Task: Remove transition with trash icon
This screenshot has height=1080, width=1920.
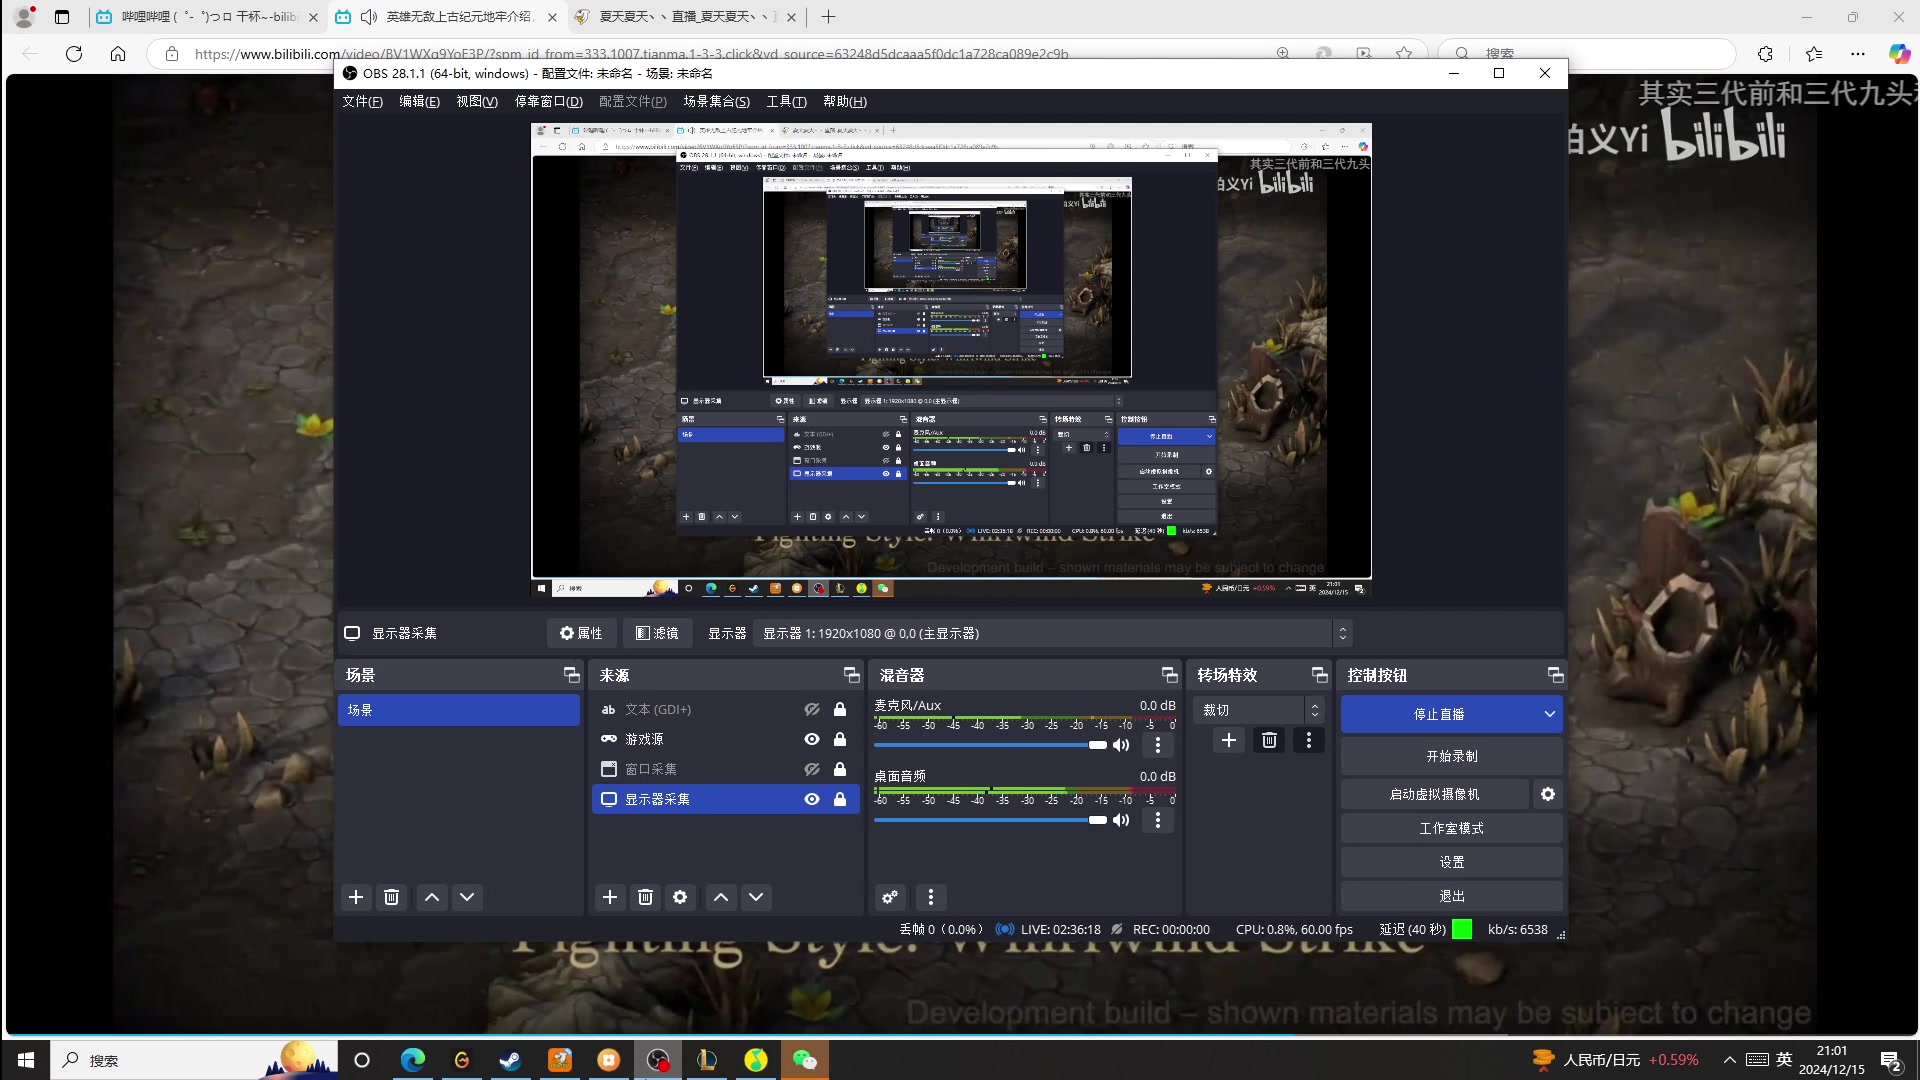Action: pyautogui.click(x=1269, y=740)
